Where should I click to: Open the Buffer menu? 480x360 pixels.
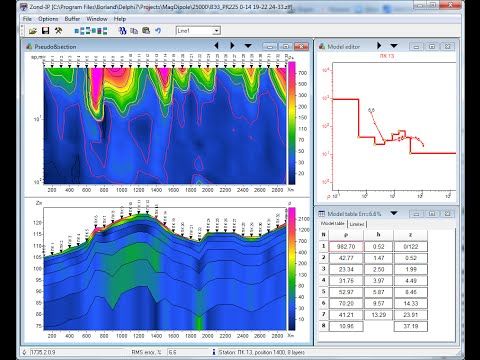pos(72,19)
